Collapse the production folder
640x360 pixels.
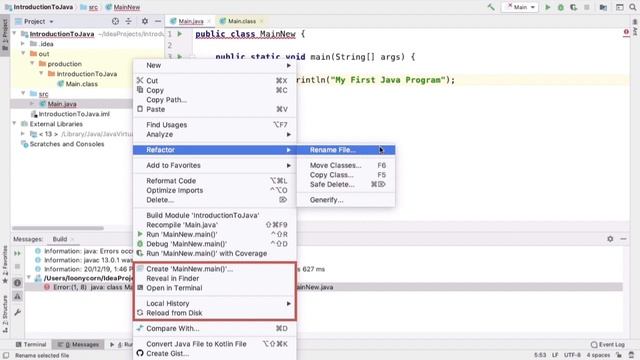[32, 64]
